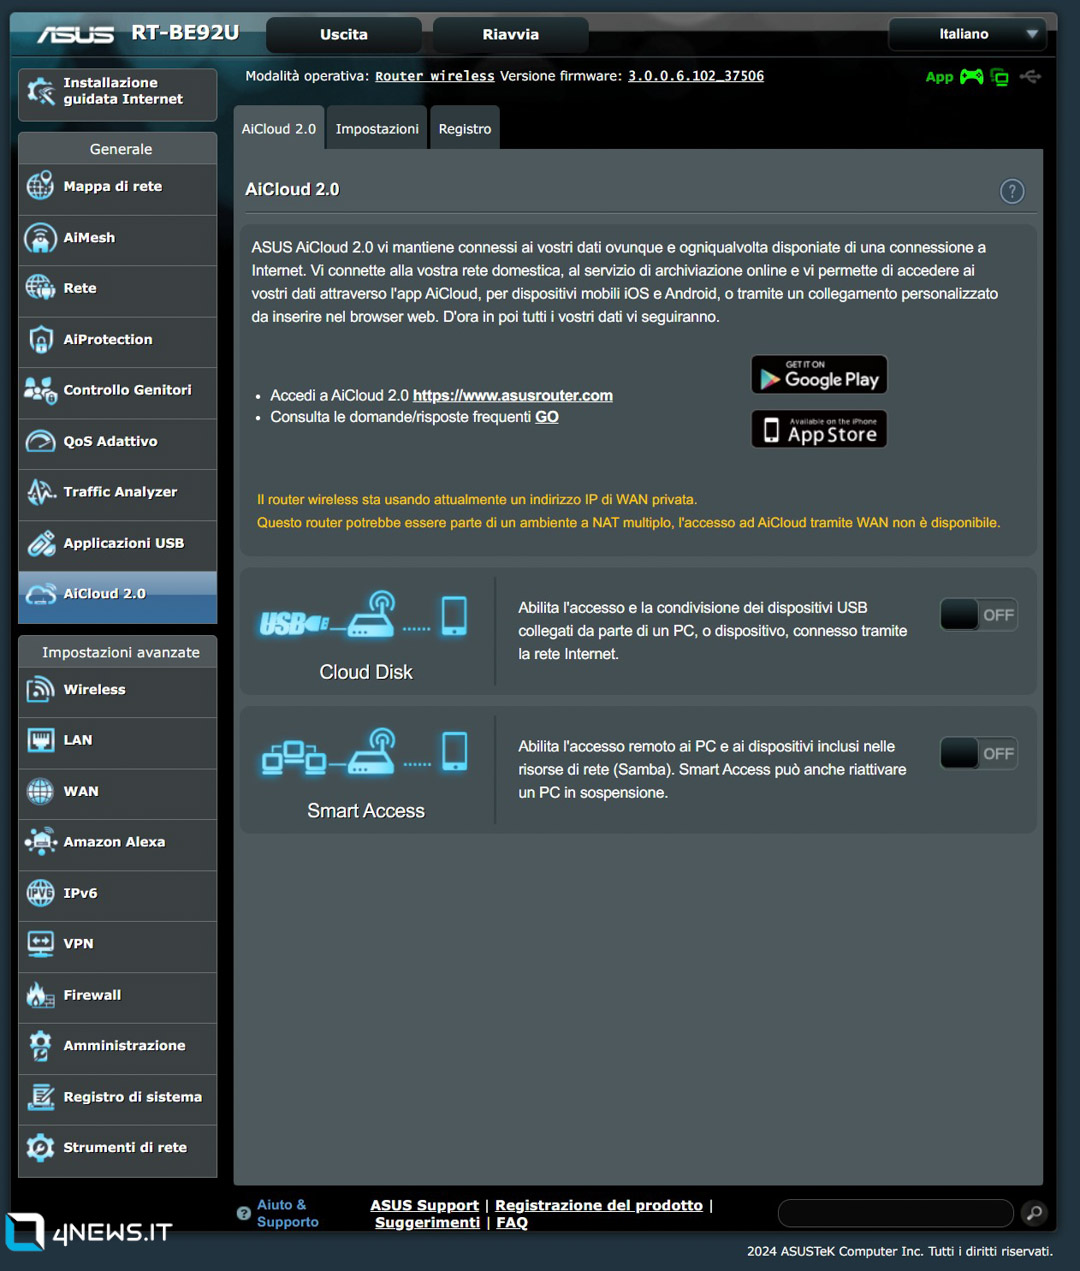This screenshot has height=1271, width=1080.
Task: Open Firewall menu label
Action: (92, 995)
